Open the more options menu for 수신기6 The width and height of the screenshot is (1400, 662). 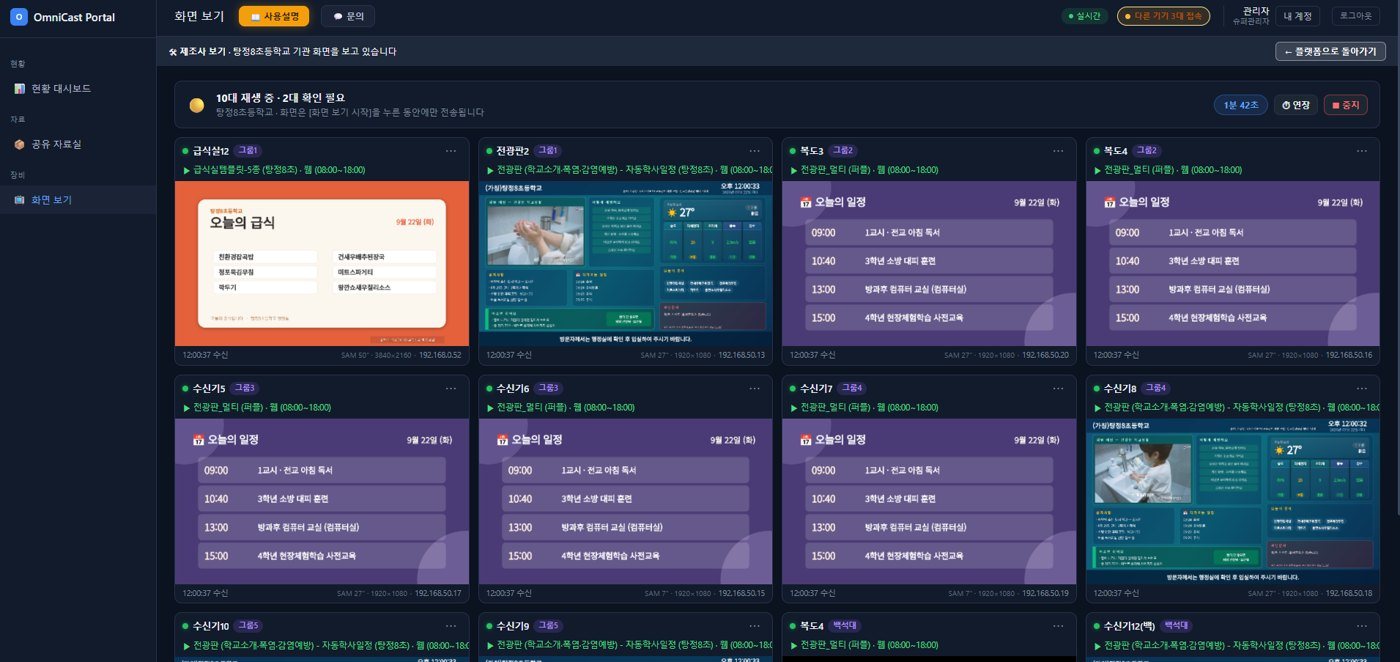pos(755,388)
